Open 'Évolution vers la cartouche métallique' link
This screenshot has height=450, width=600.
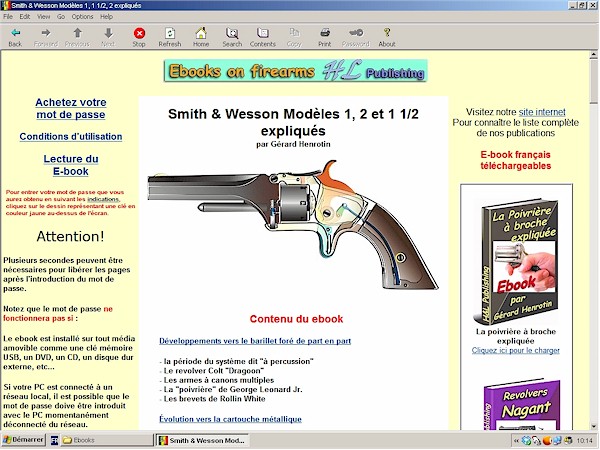230,419
